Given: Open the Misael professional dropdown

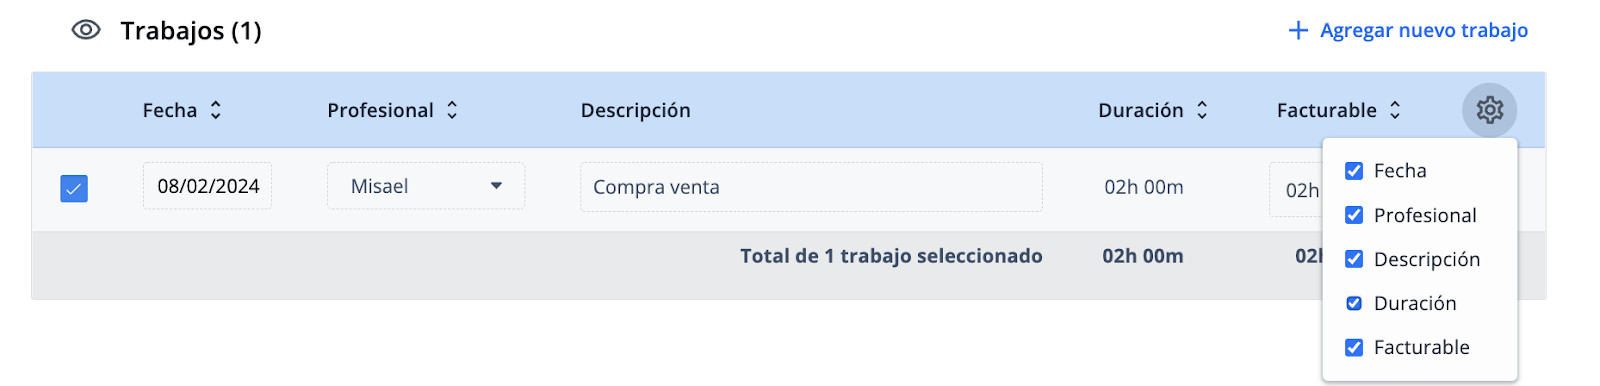Looking at the screenshot, I should click(x=426, y=186).
